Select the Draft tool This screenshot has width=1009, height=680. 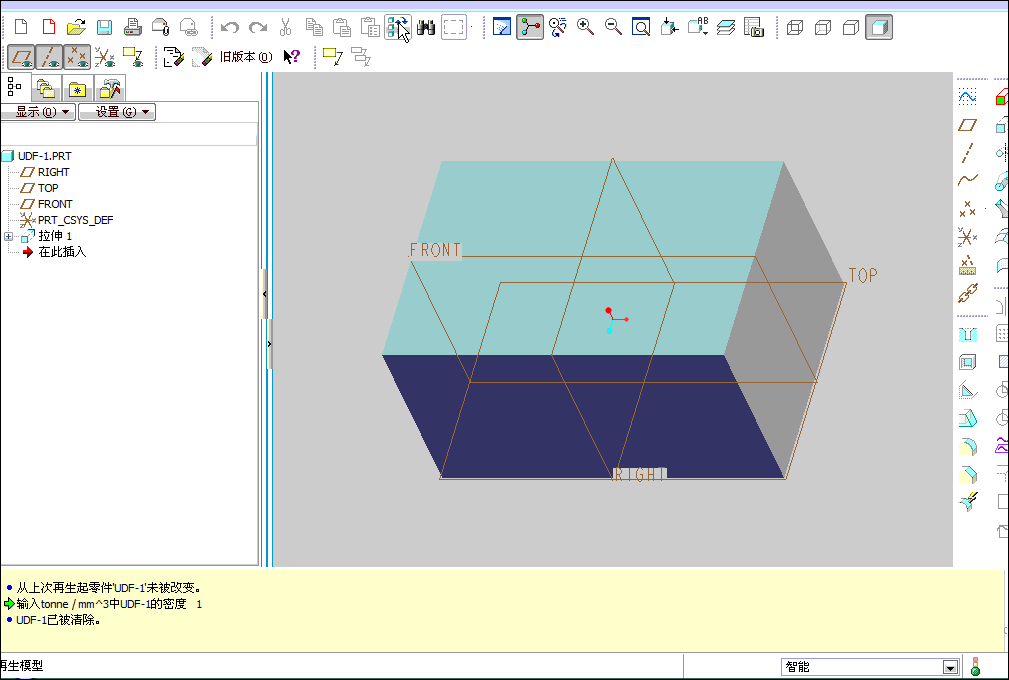[x=967, y=419]
